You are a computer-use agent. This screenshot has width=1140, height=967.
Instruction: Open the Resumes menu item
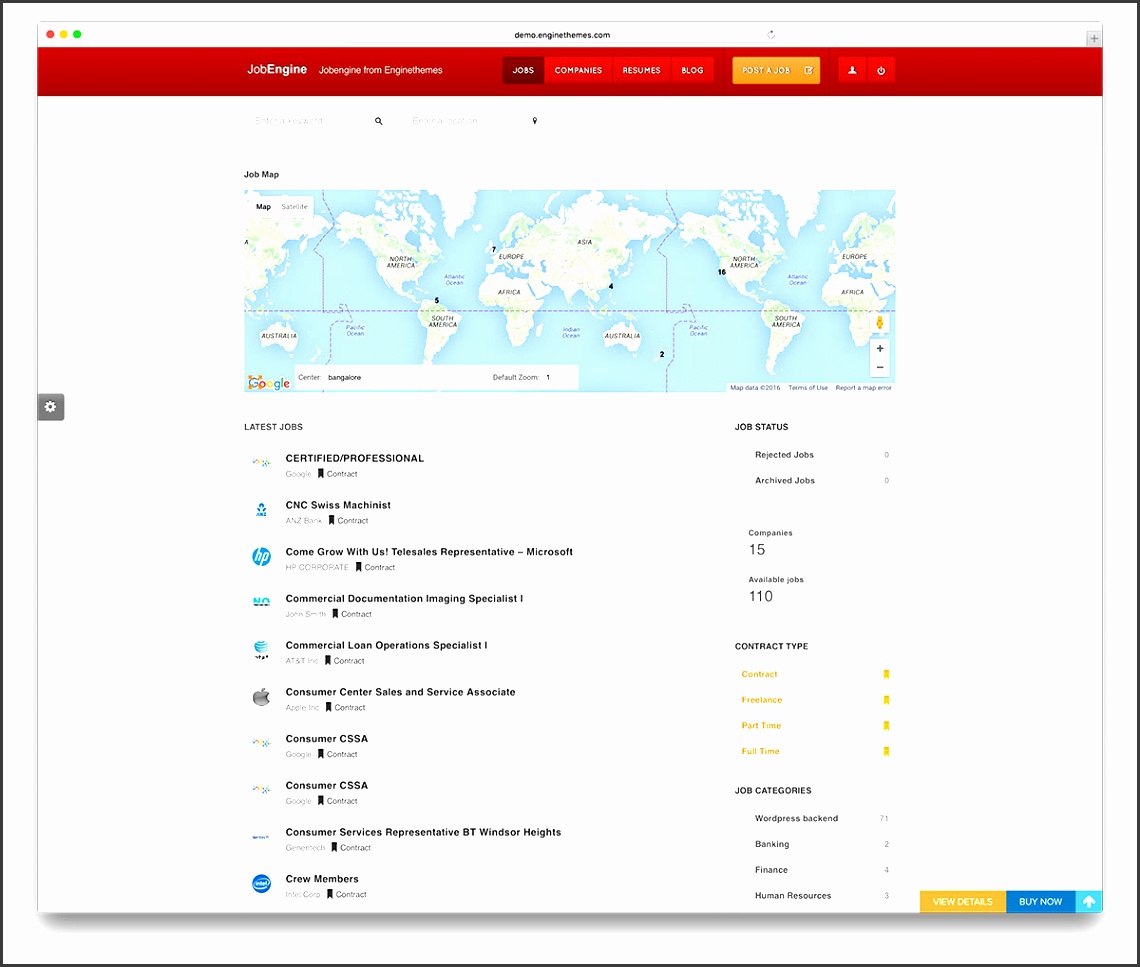641,71
